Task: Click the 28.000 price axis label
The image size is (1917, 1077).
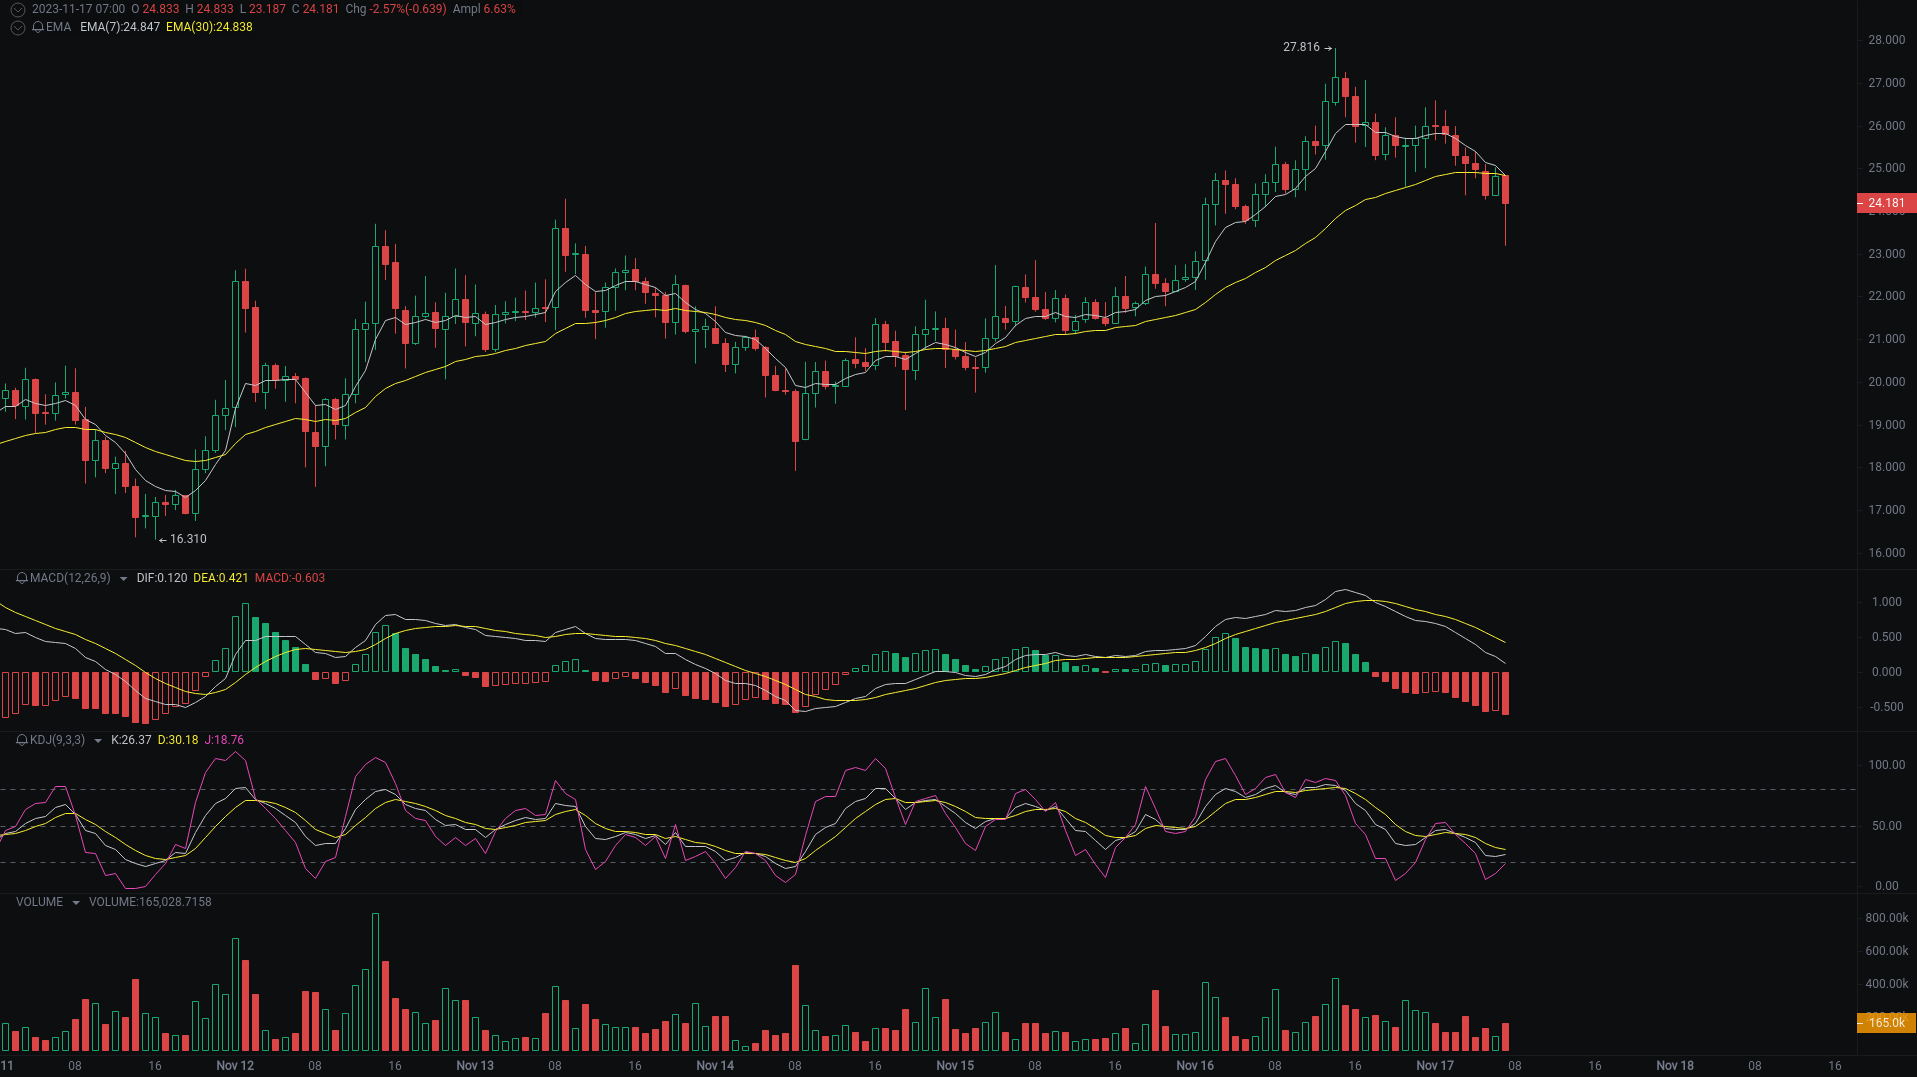Action: [x=1886, y=40]
